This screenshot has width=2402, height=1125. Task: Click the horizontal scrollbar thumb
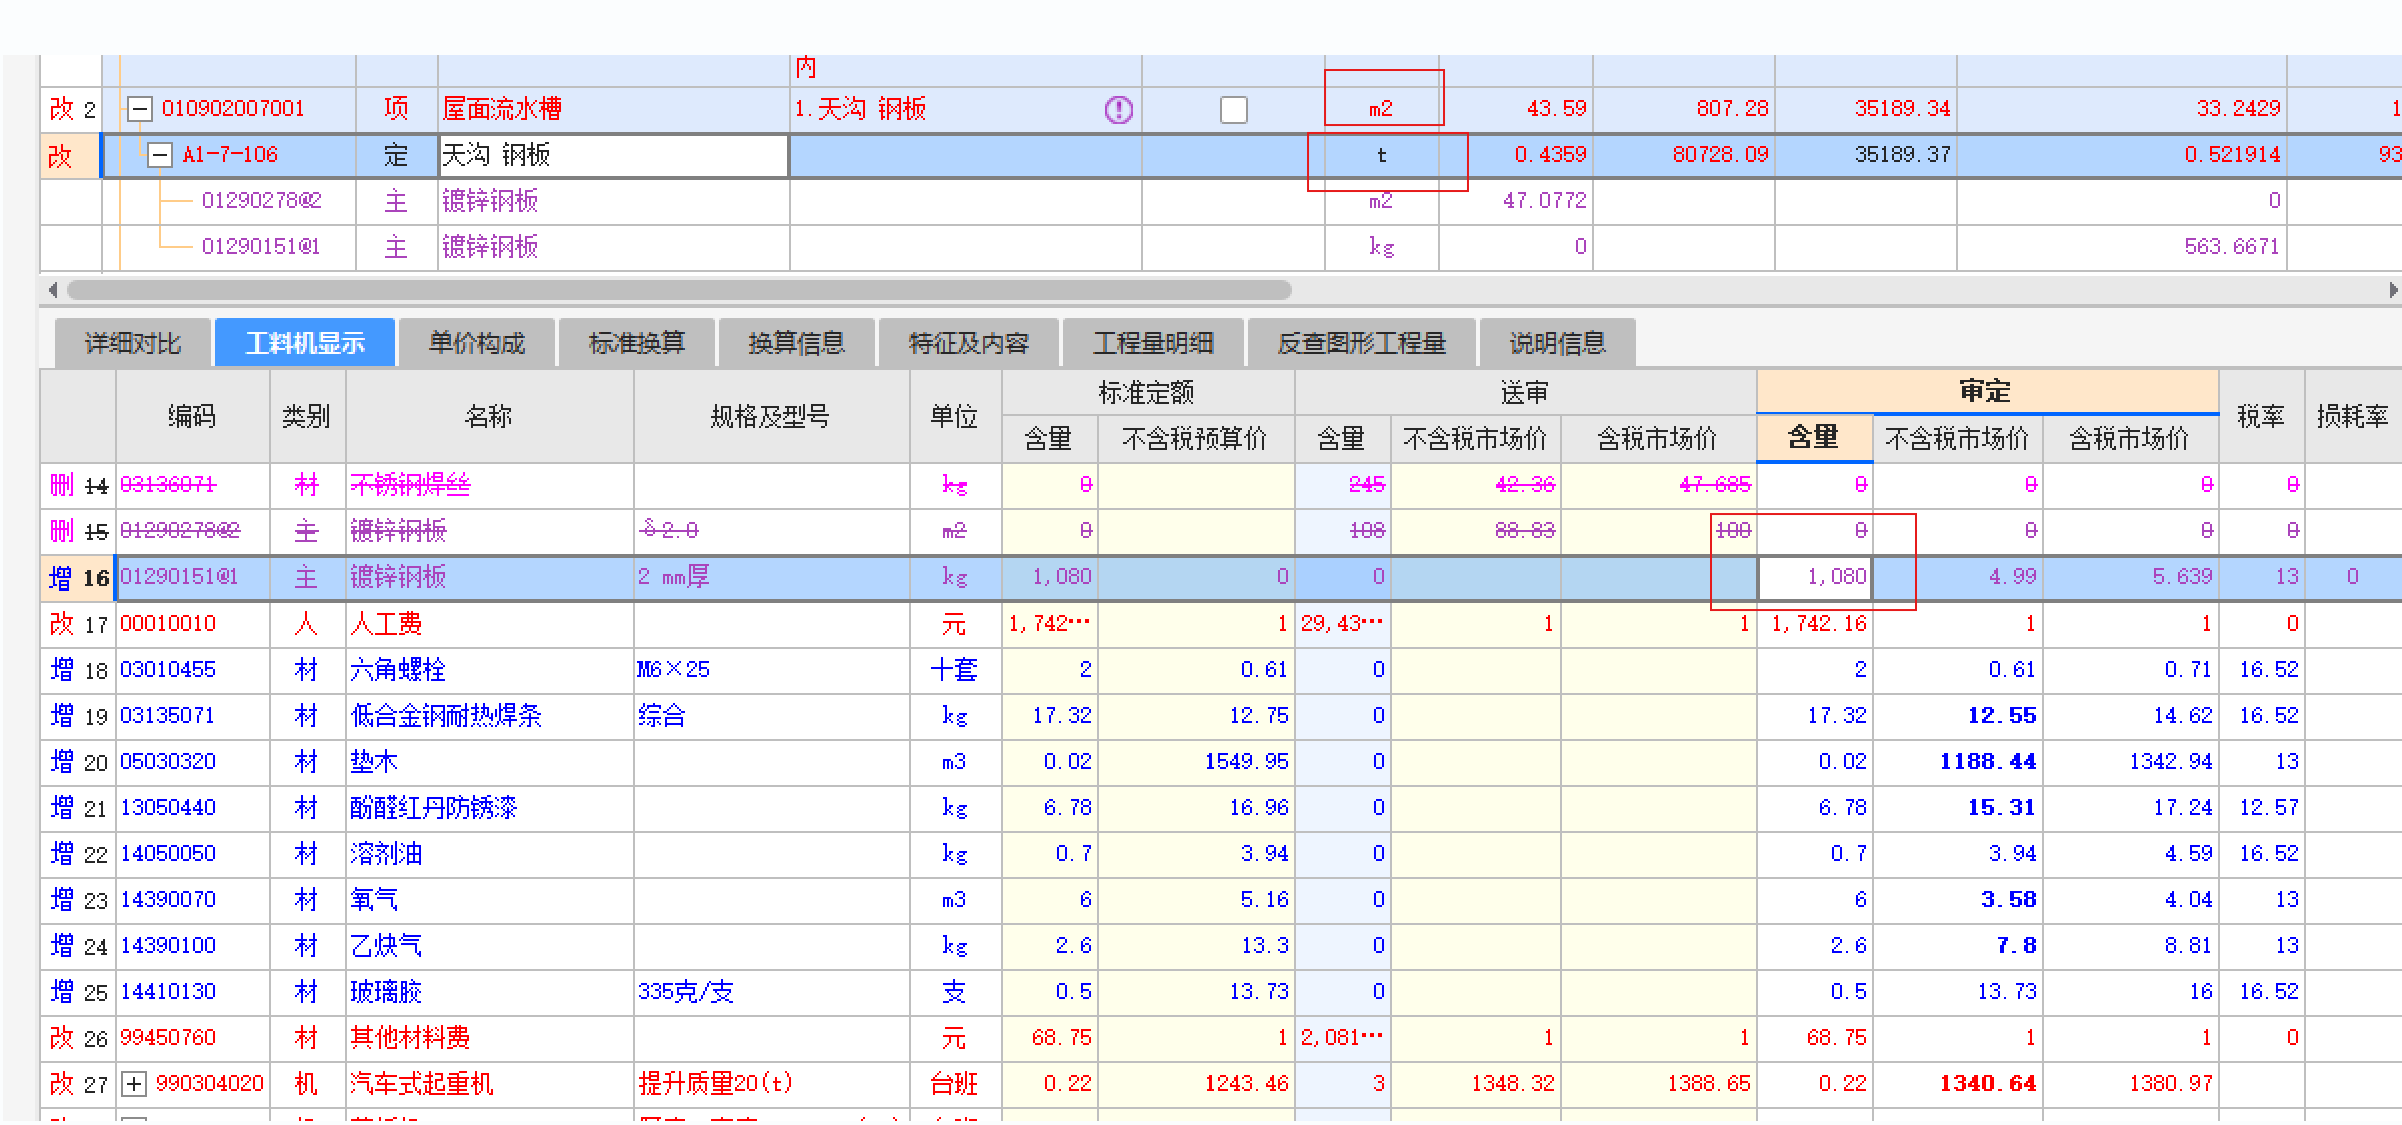coord(679,290)
